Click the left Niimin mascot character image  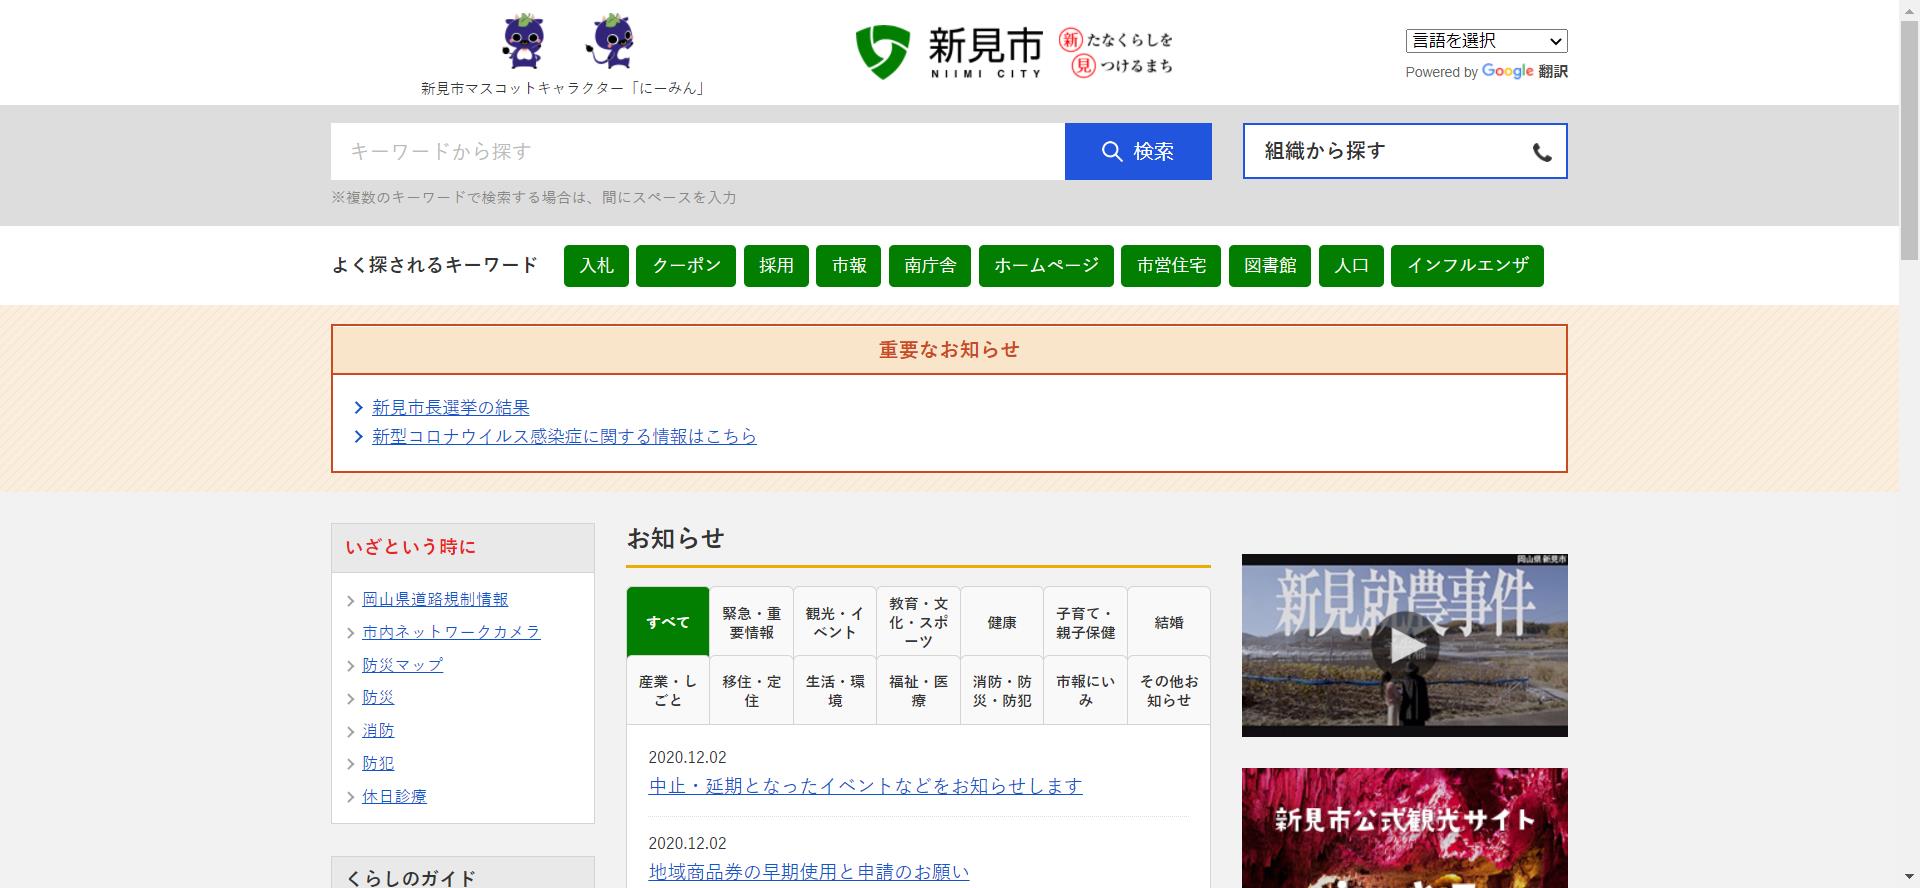[523, 41]
